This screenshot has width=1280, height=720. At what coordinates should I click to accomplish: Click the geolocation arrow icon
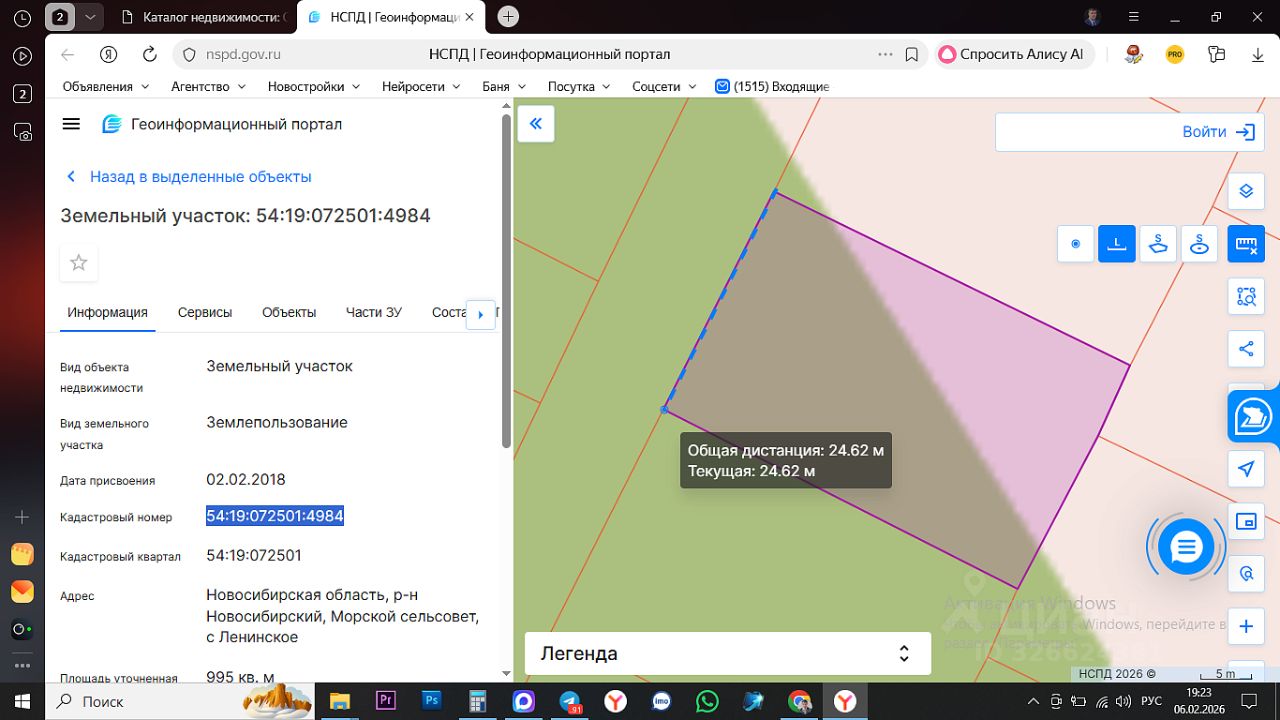click(1246, 469)
